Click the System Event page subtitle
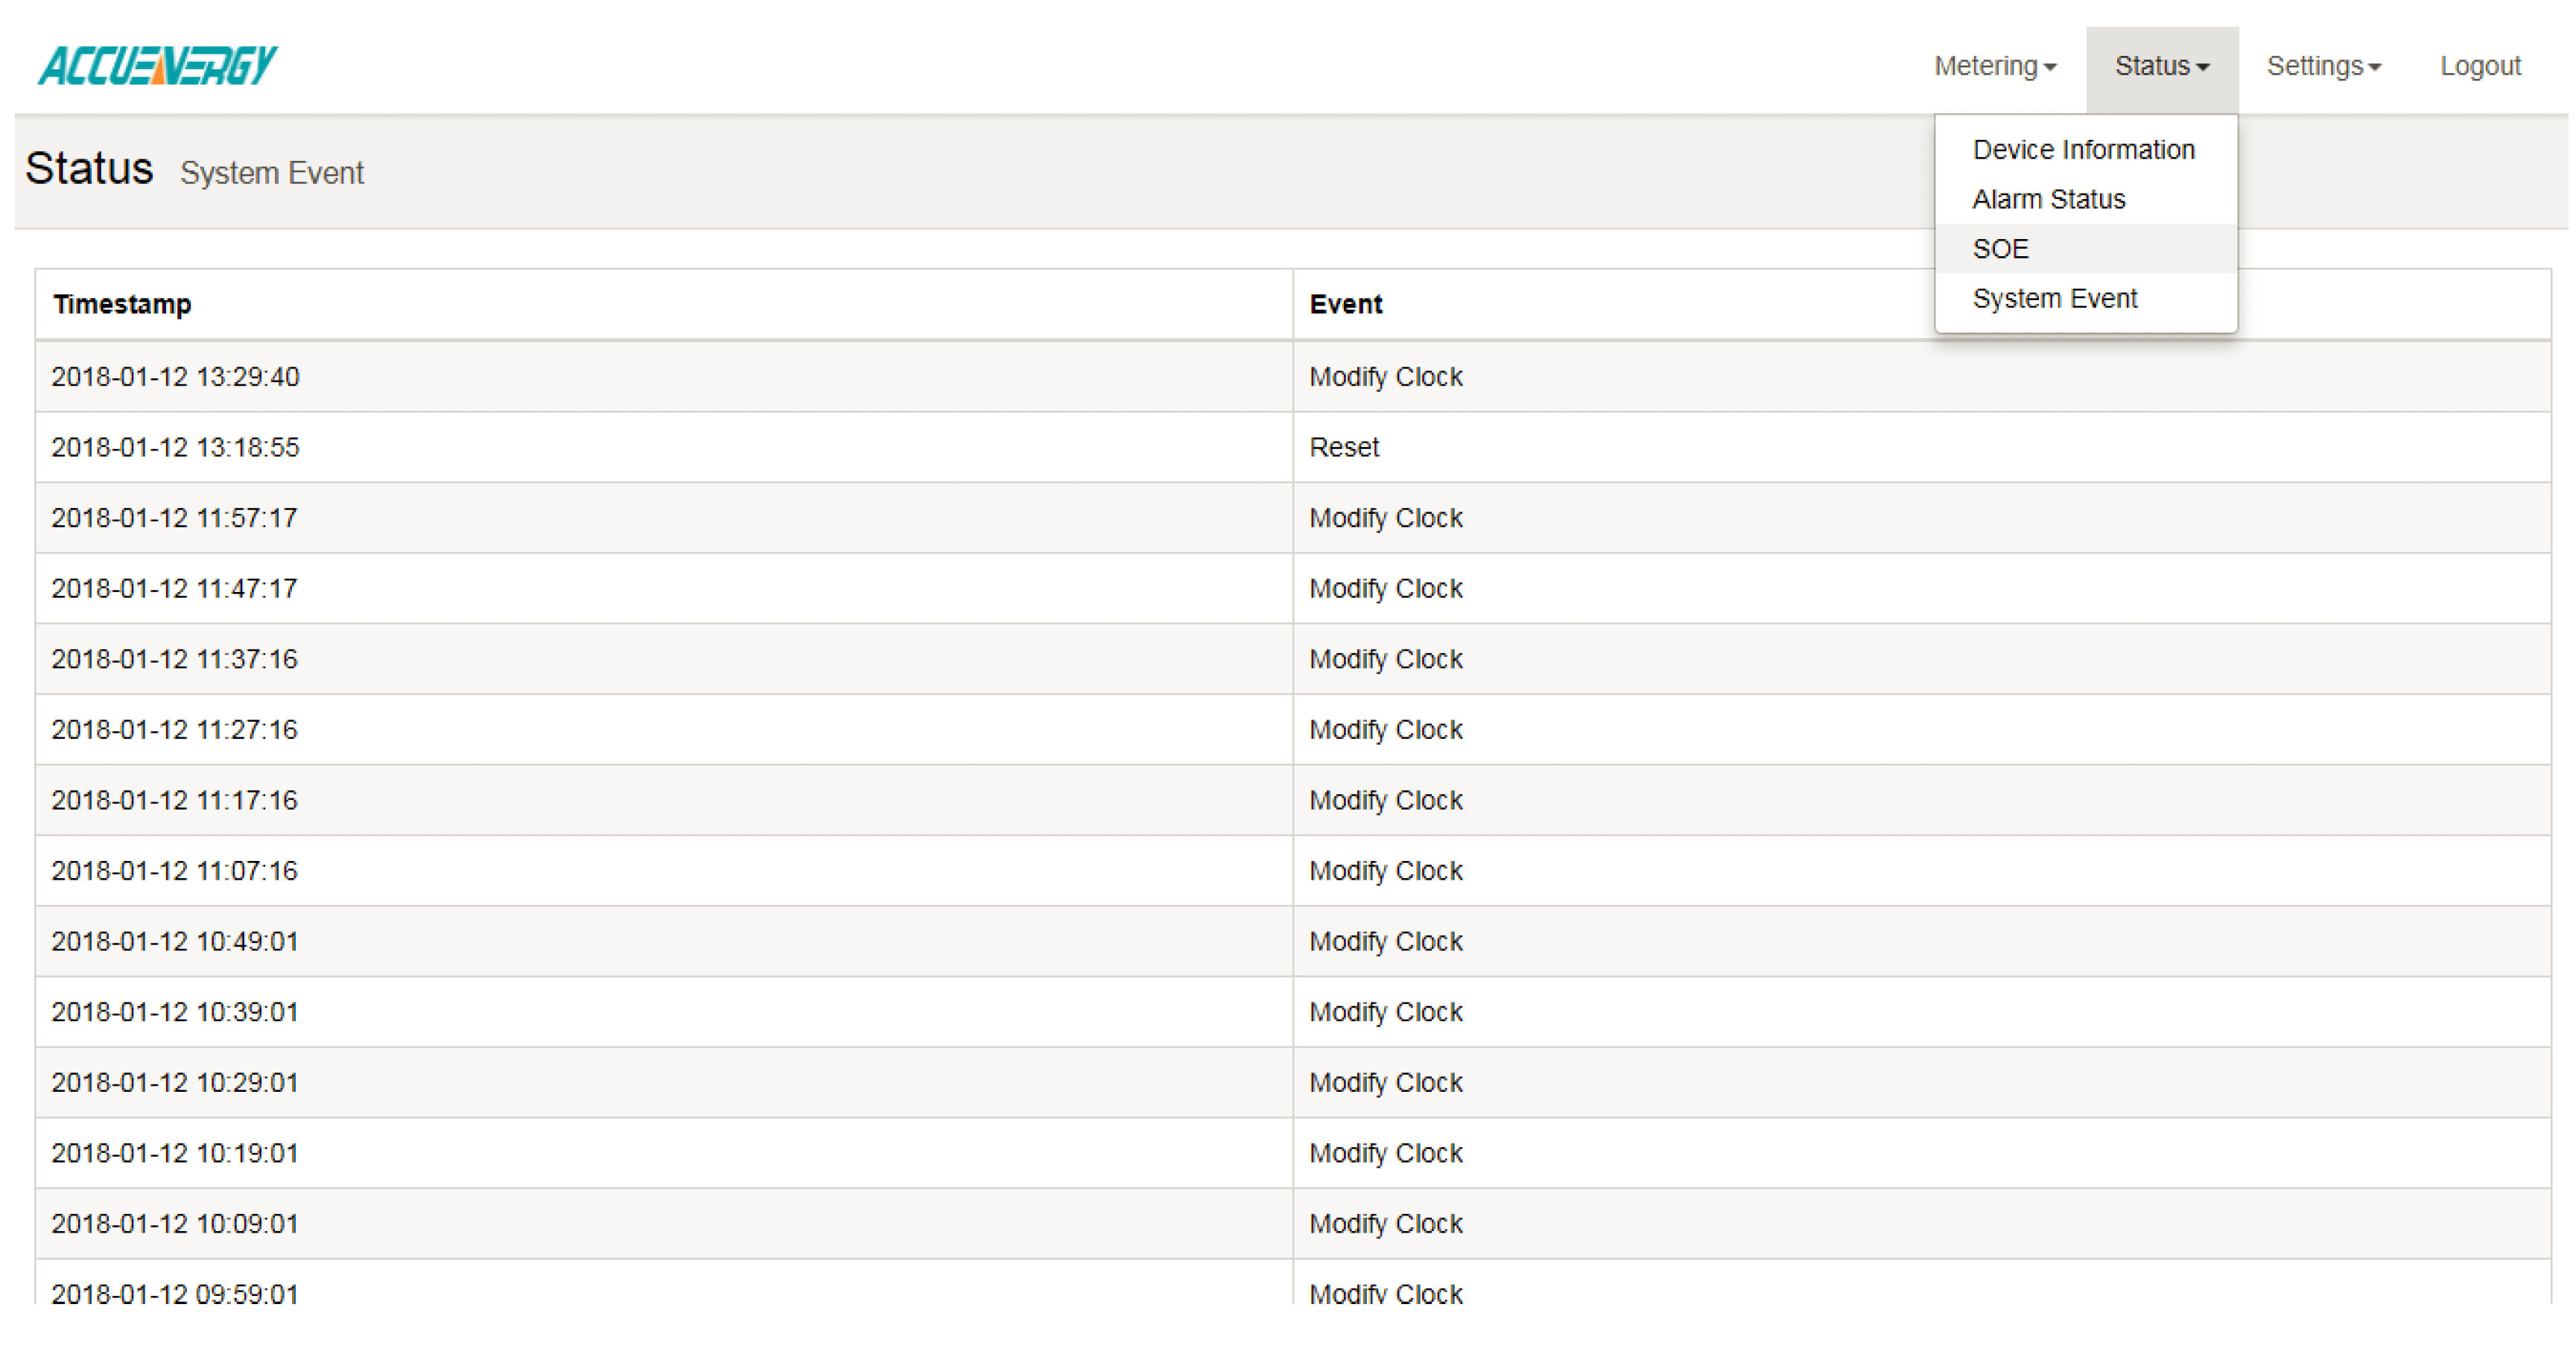The height and width of the screenshot is (1351, 2576). [x=271, y=173]
